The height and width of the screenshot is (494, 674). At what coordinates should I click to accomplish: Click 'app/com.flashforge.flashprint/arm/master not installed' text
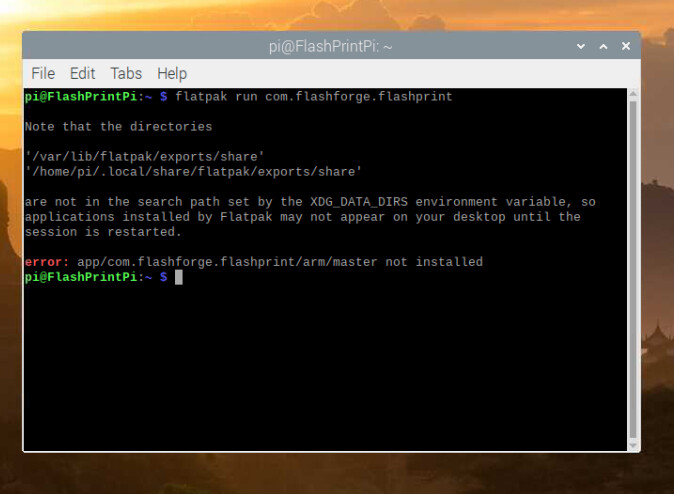(280, 262)
